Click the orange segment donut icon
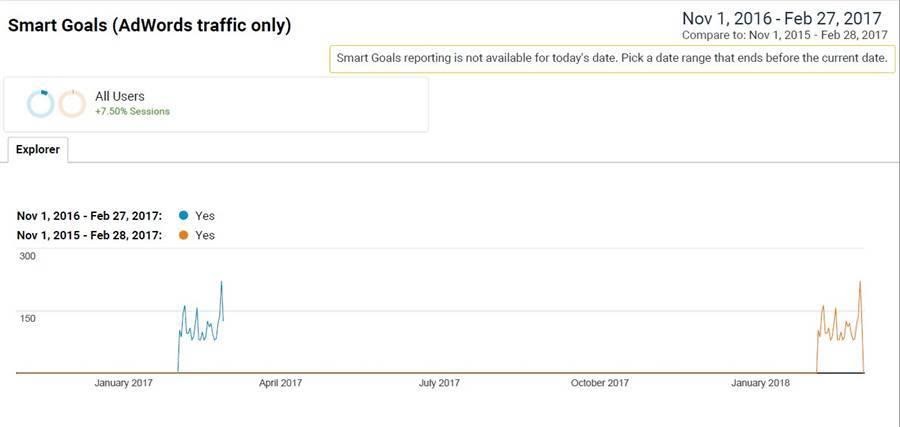The width and height of the screenshot is (900, 427). pyautogui.click(x=72, y=104)
